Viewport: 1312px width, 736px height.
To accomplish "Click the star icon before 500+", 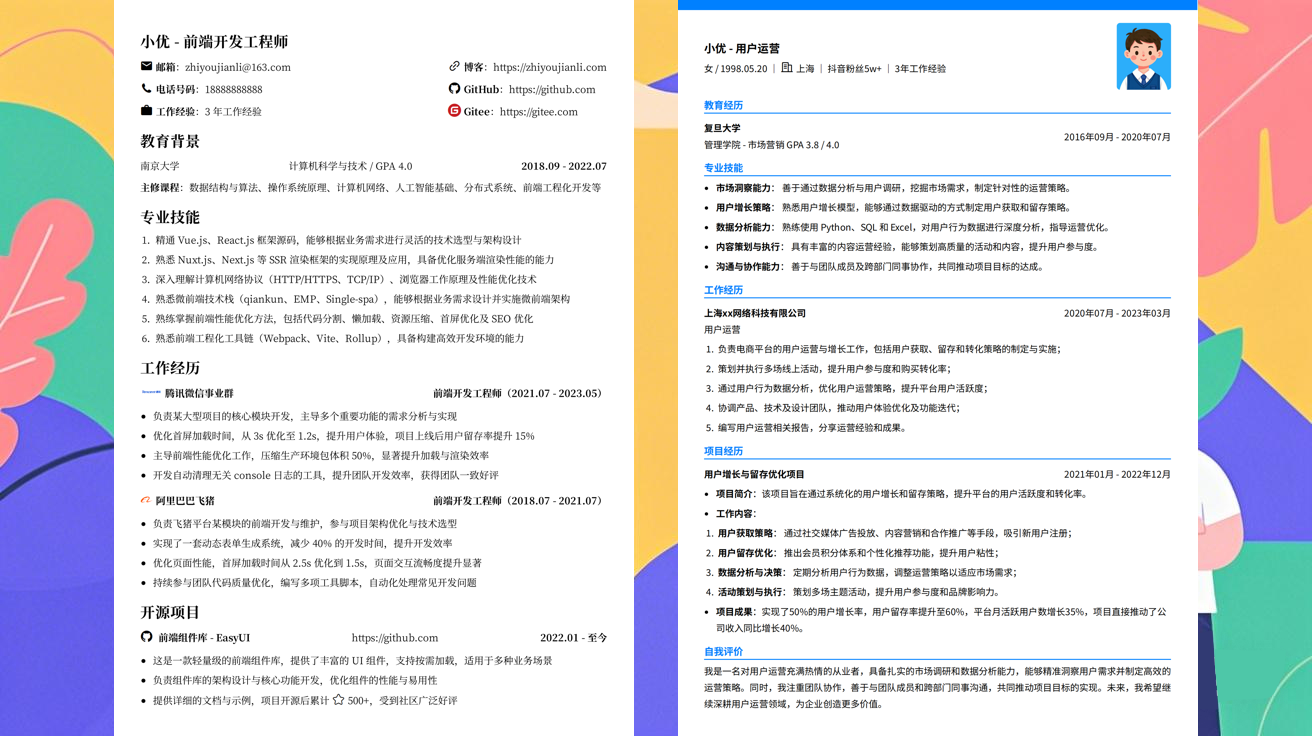I will (338, 700).
